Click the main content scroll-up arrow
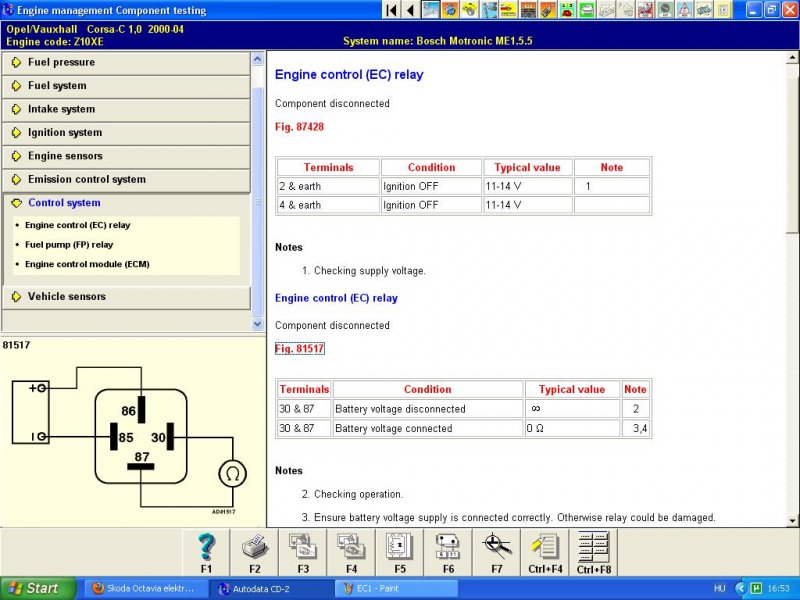Viewport: 800px width, 600px height. pyautogui.click(x=793, y=58)
